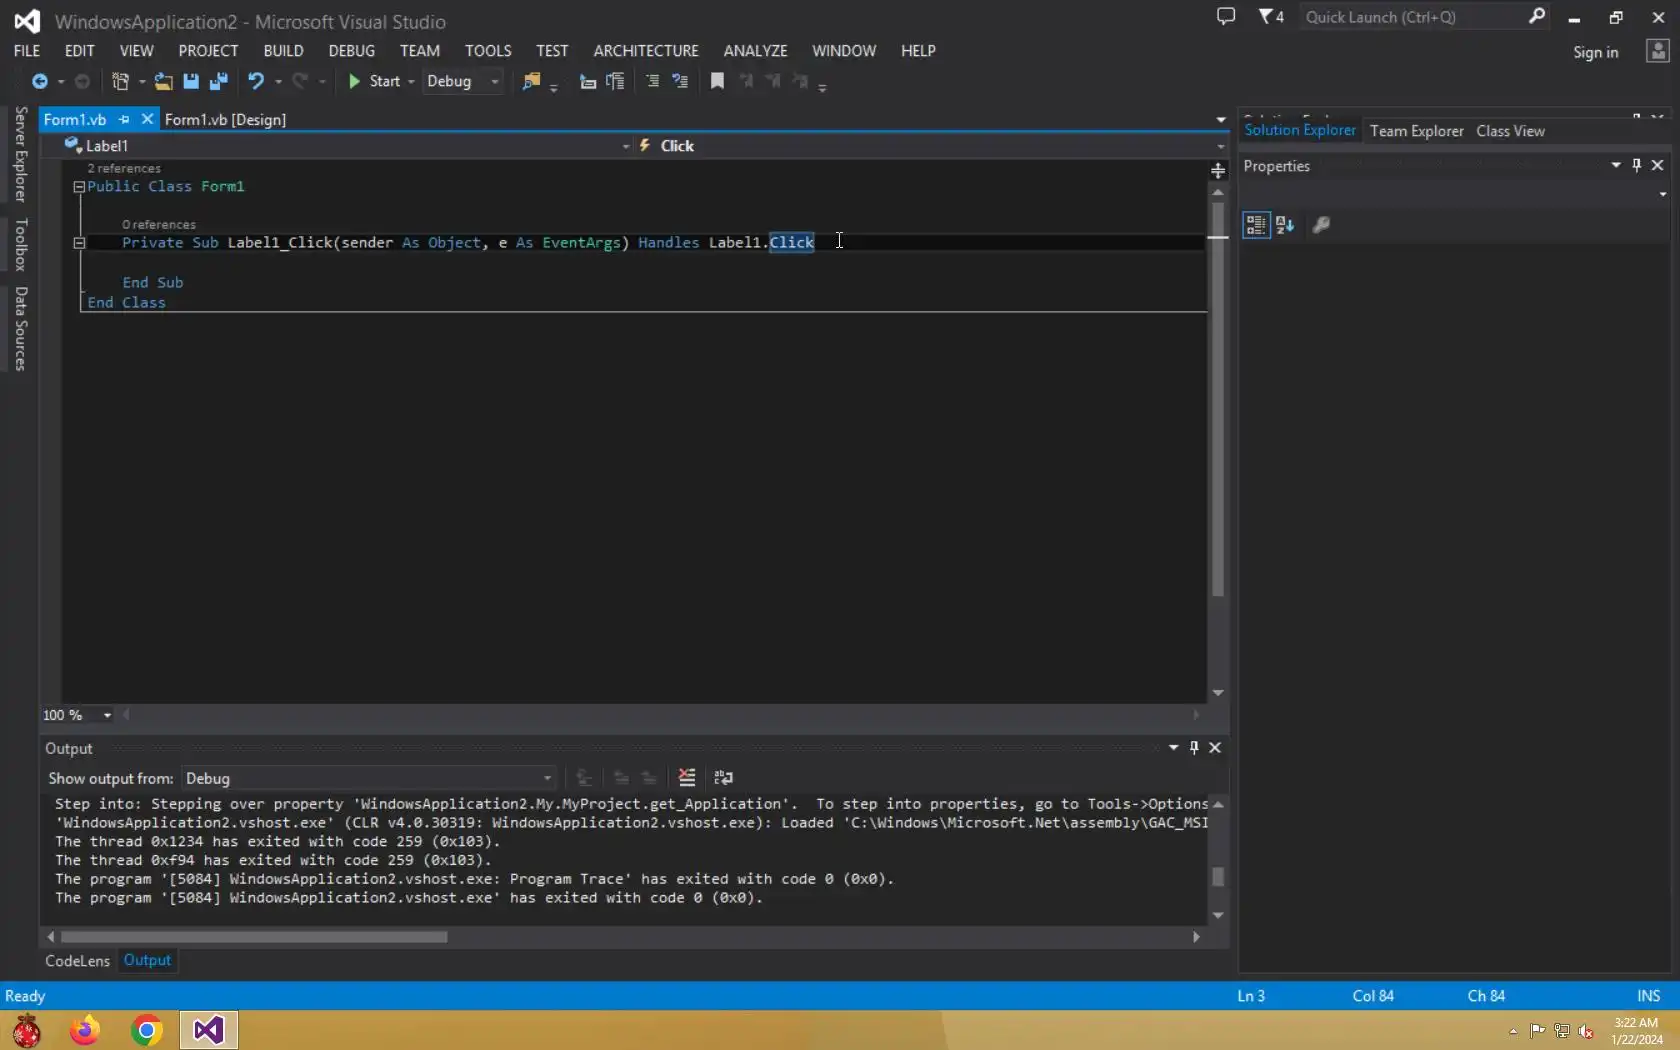The image size is (1680, 1050).
Task: Pin the Form1.vb tab
Action: pyautogui.click(x=124, y=120)
